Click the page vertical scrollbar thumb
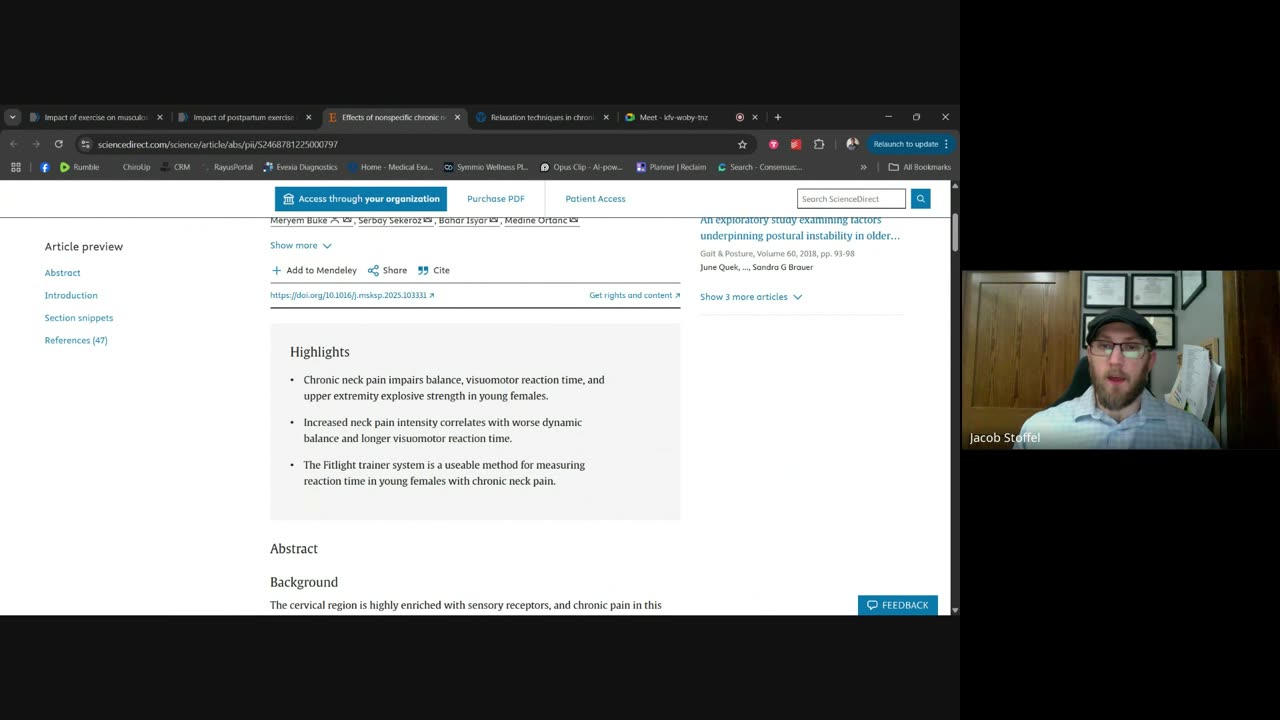The height and width of the screenshot is (720, 1280). point(955,232)
